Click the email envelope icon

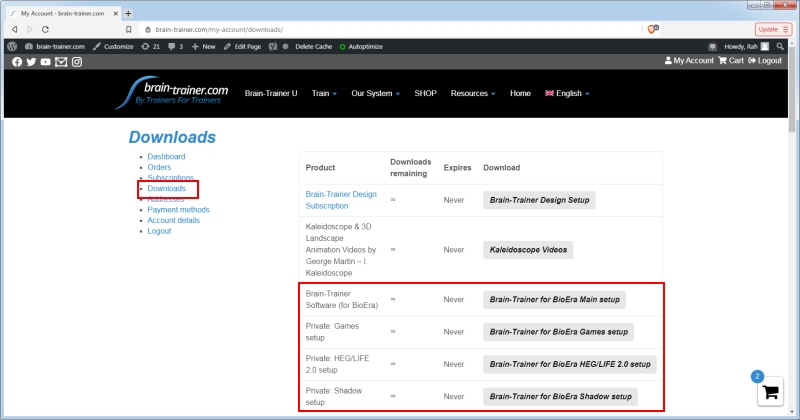click(61, 62)
